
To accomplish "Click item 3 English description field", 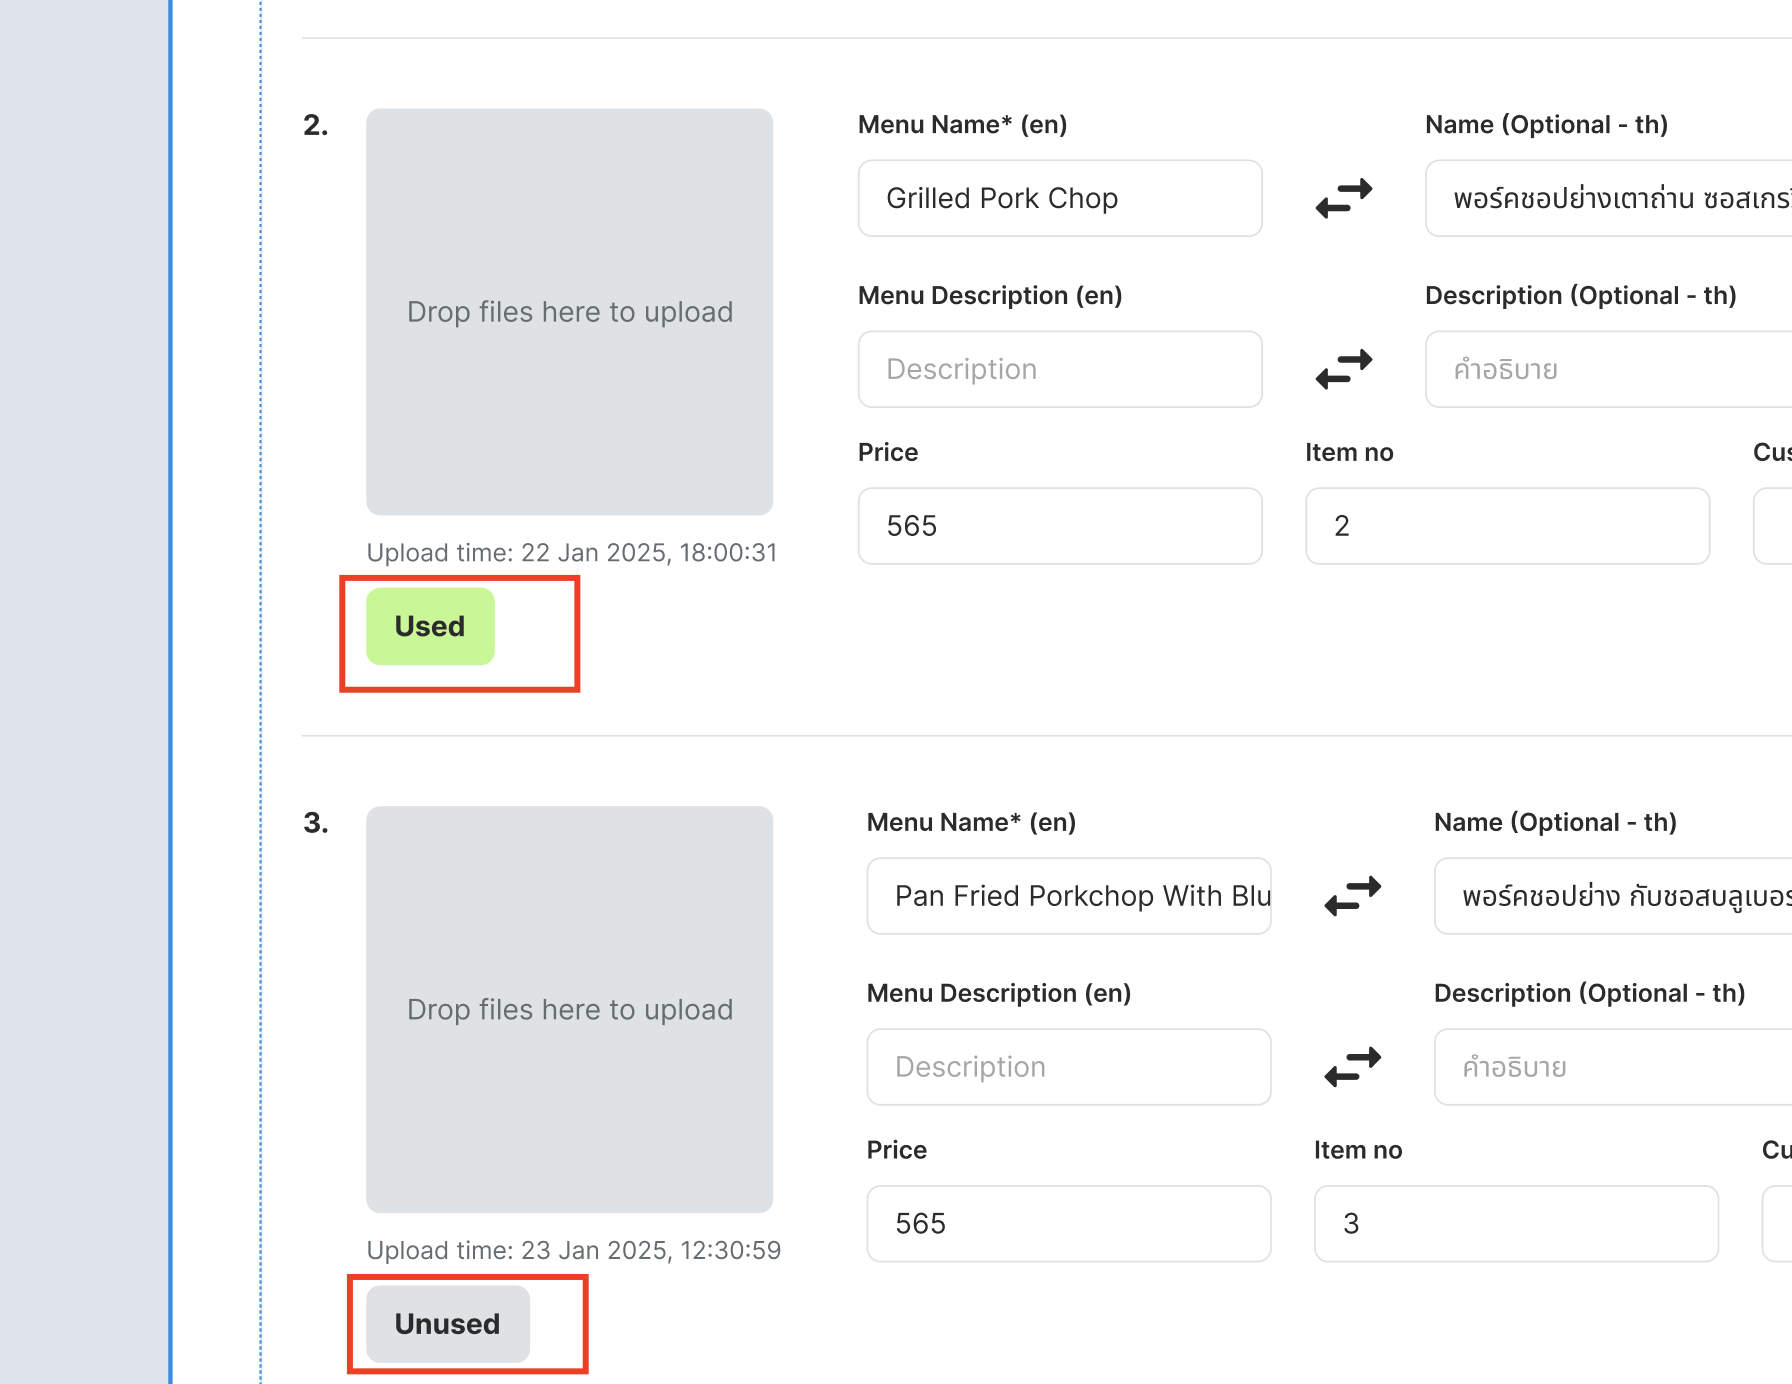I will 1068,1067.
